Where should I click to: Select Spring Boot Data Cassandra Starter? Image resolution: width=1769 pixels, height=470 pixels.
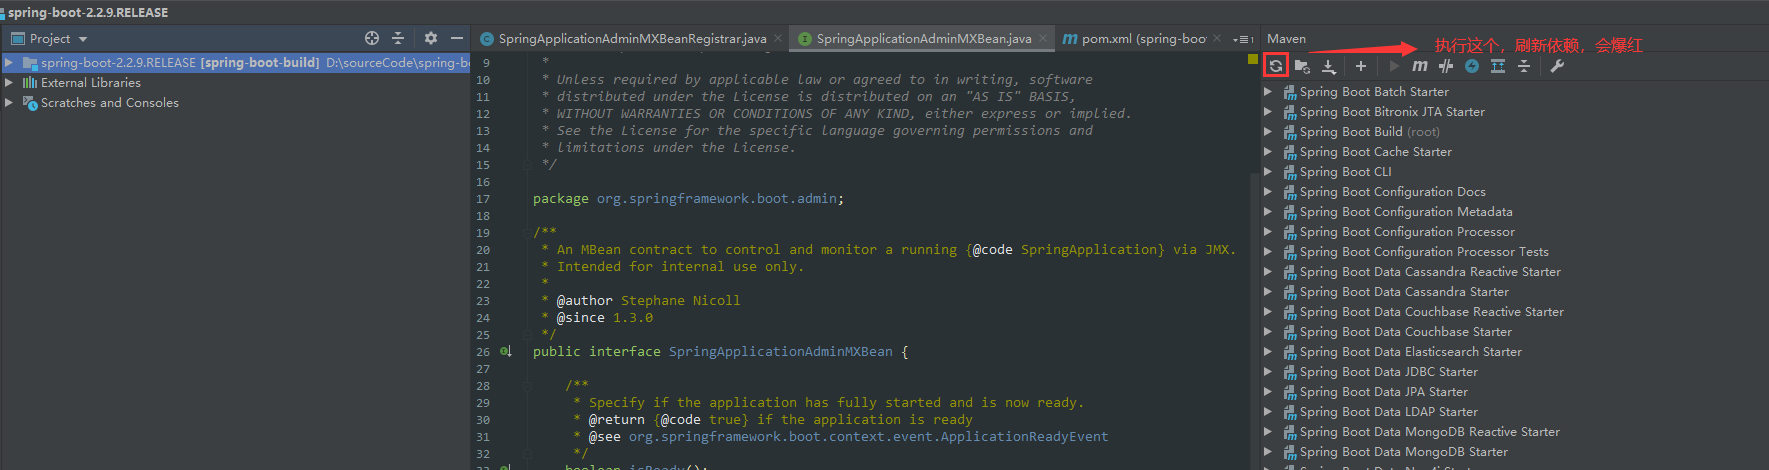click(1404, 292)
